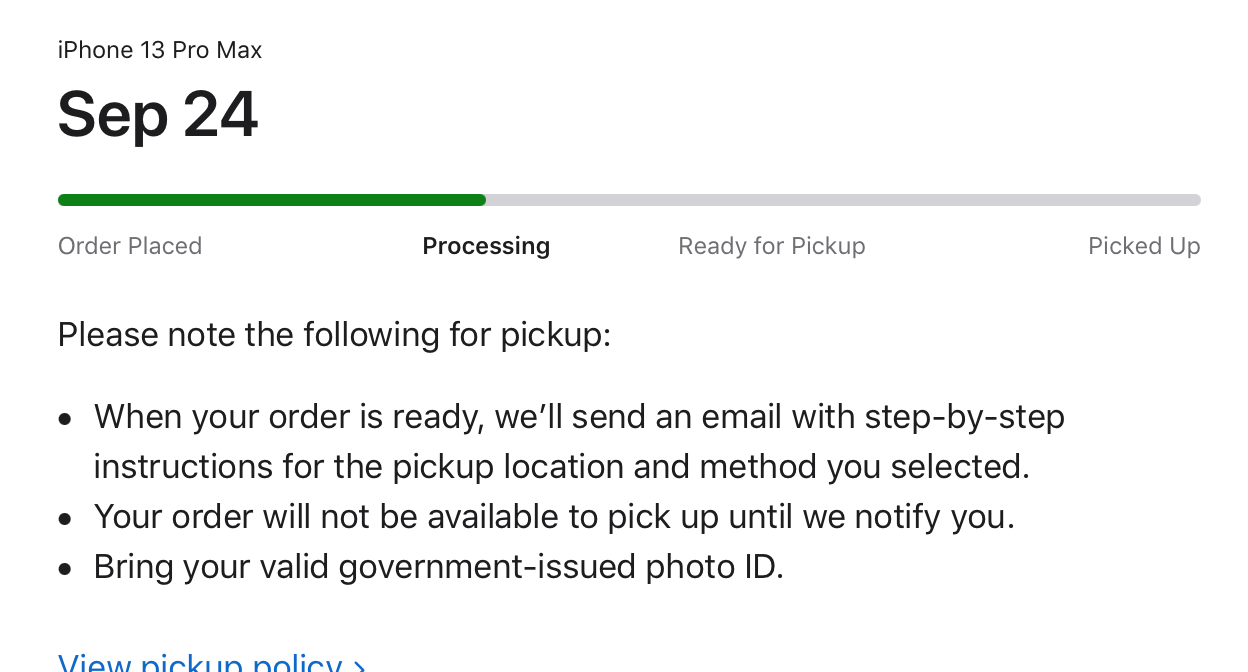The image size is (1248, 672).
Task: Open the View pickup policy link
Action: coord(200,663)
